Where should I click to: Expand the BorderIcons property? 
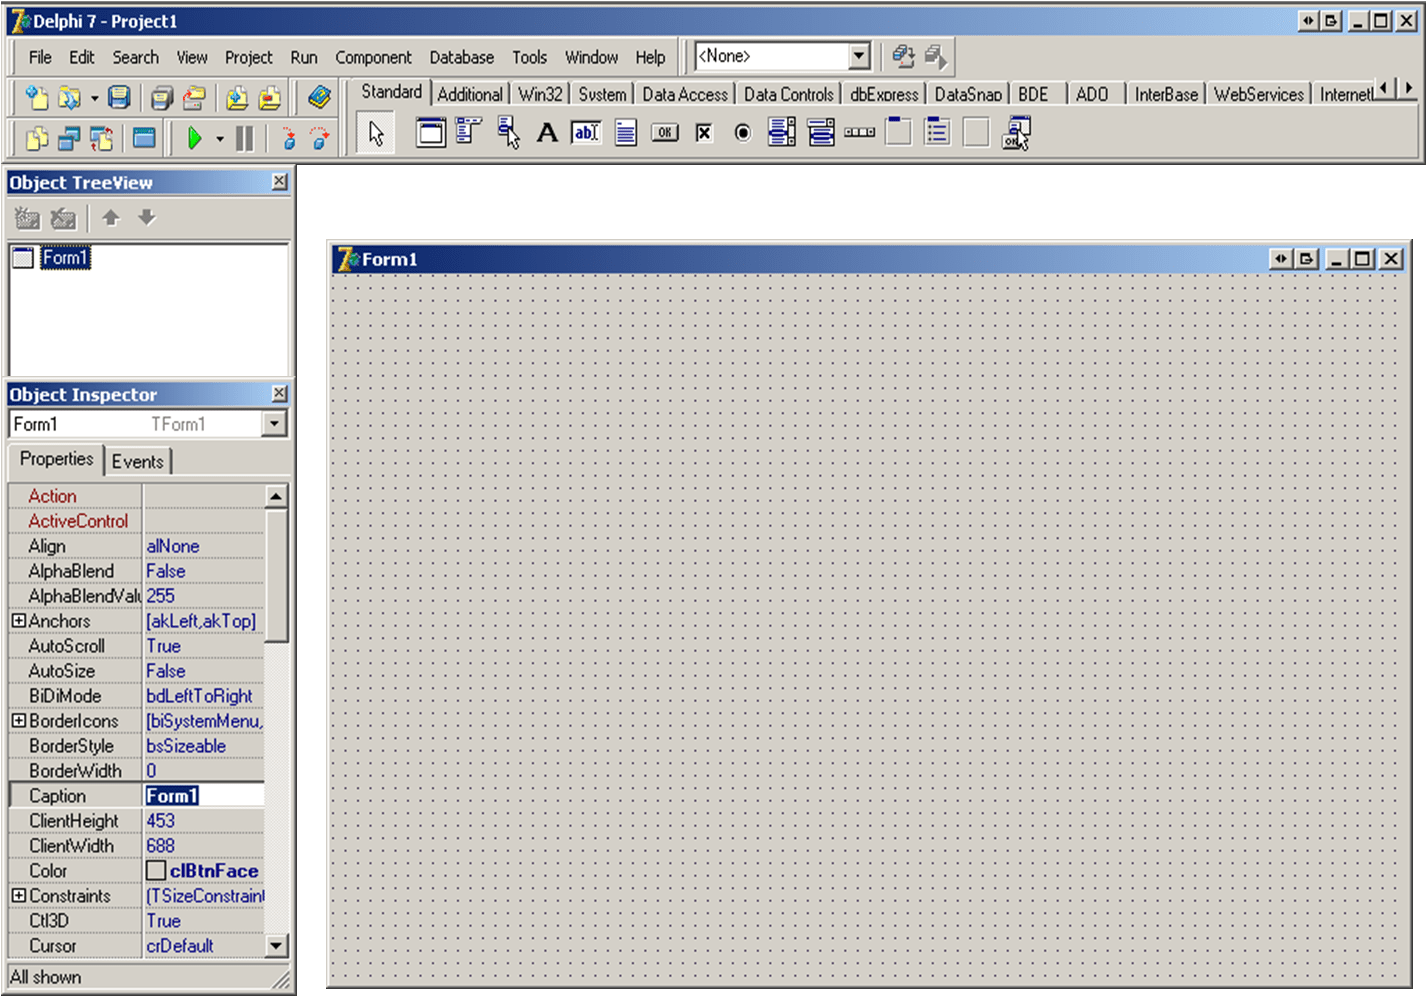(18, 721)
